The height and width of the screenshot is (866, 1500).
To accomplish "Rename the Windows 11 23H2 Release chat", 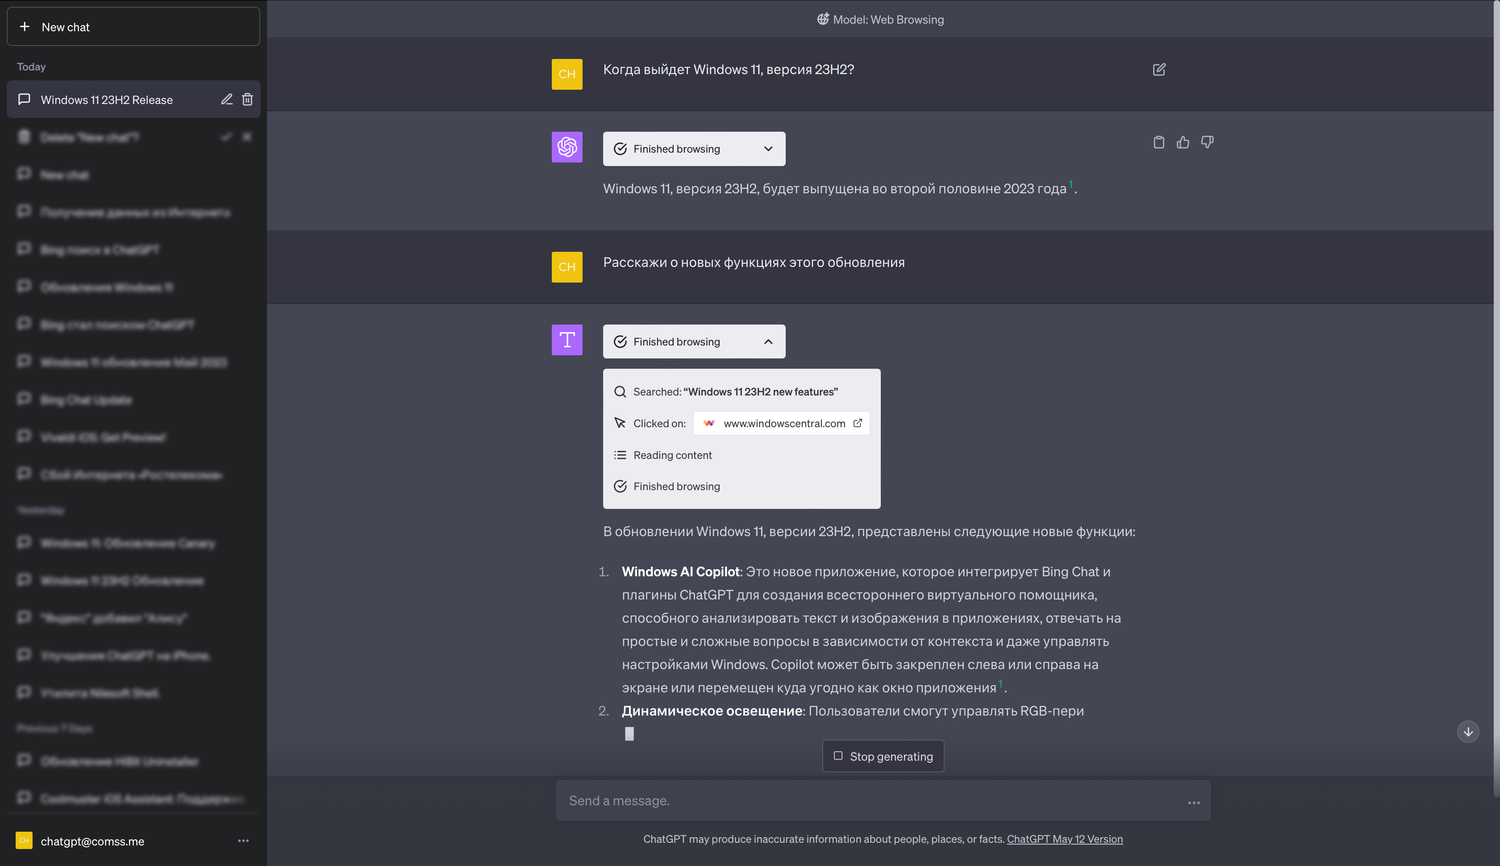I will [x=227, y=99].
